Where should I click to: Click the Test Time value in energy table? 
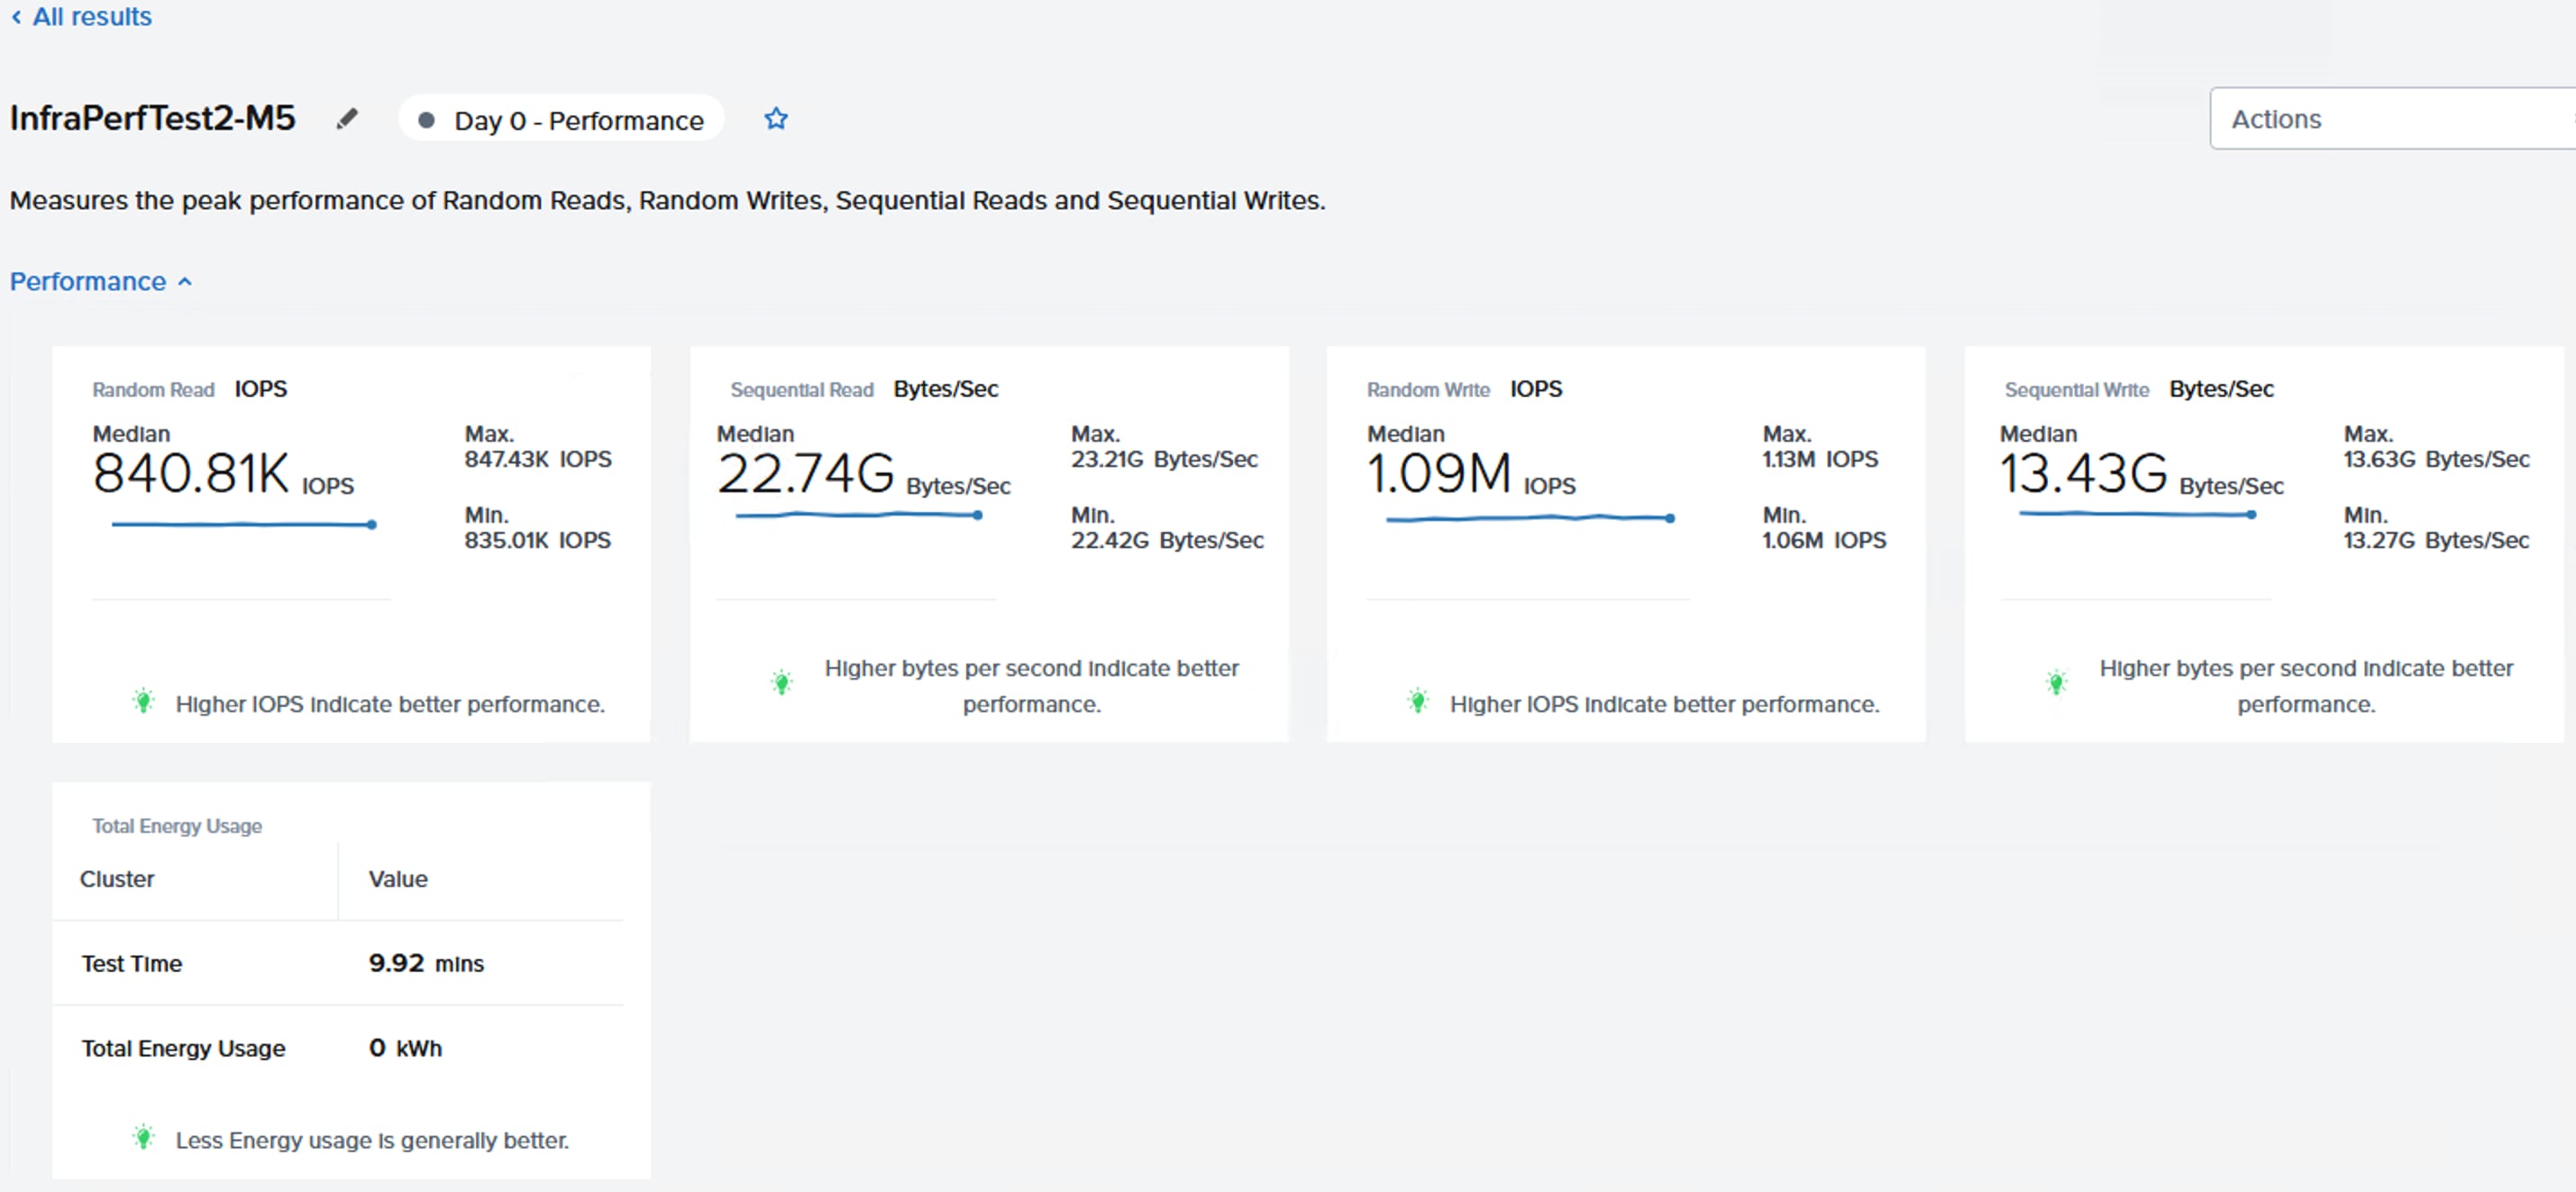point(426,963)
